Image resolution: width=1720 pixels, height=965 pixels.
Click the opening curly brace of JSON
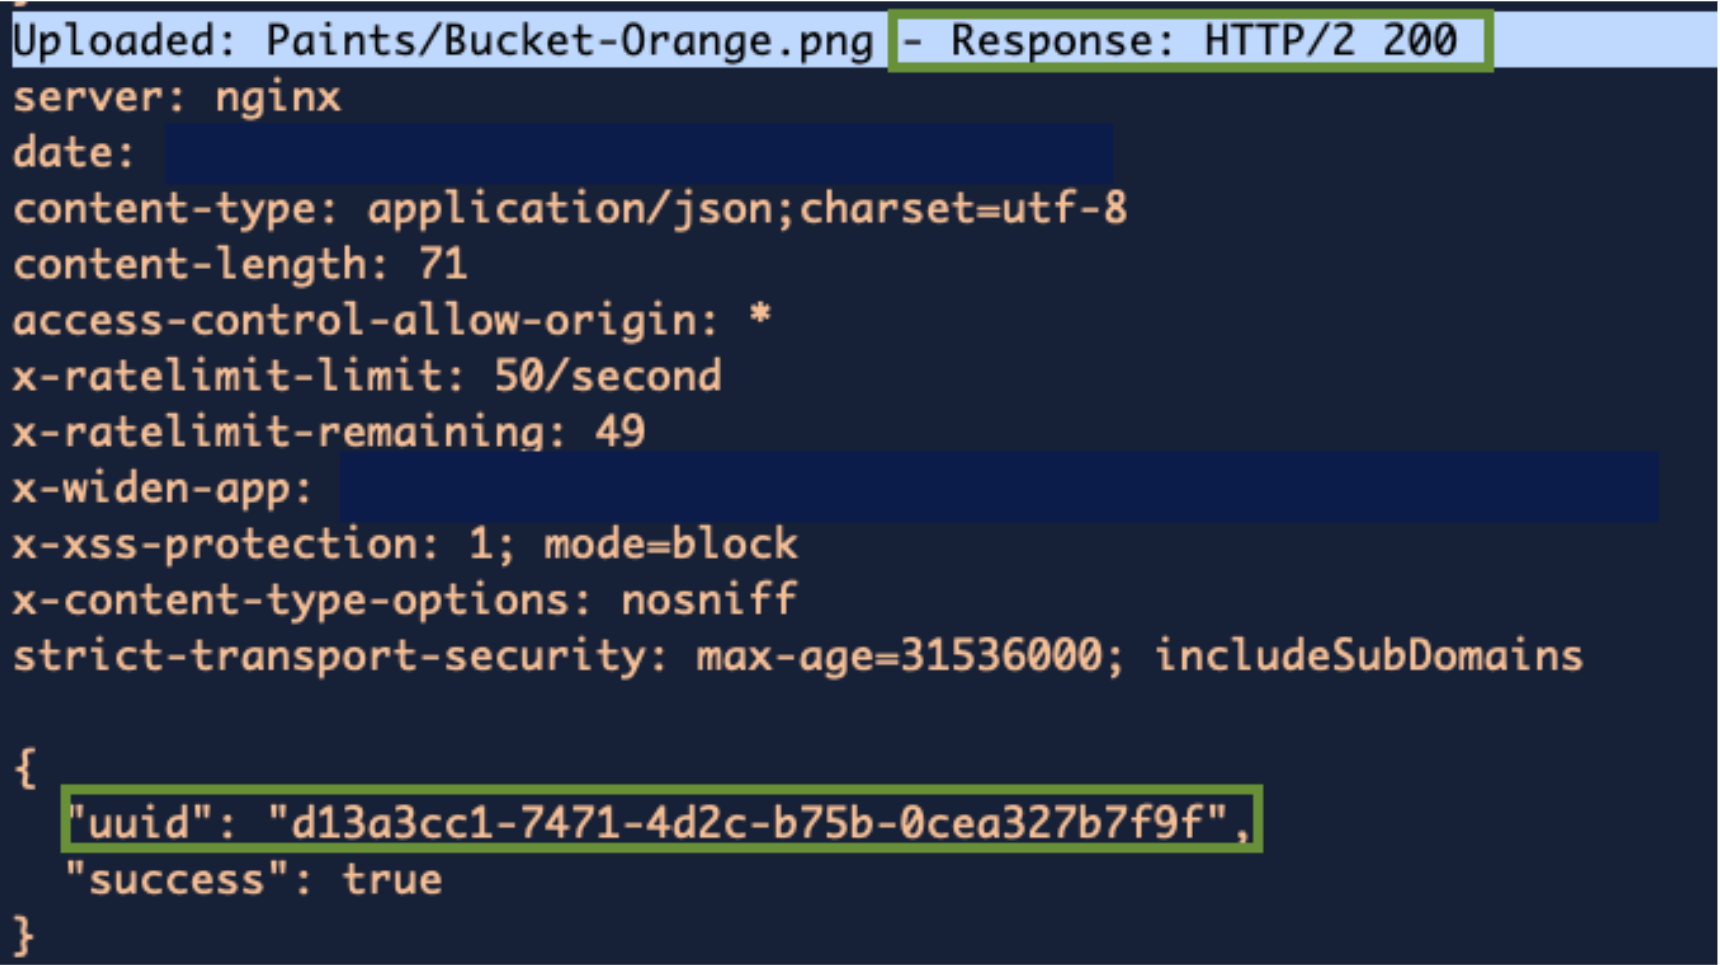point(25,768)
